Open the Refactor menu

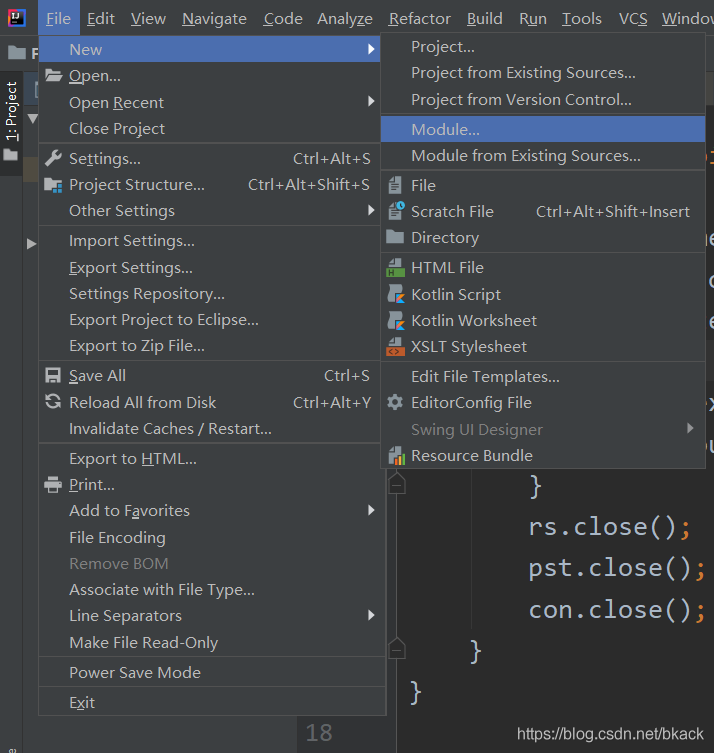click(x=419, y=19)
